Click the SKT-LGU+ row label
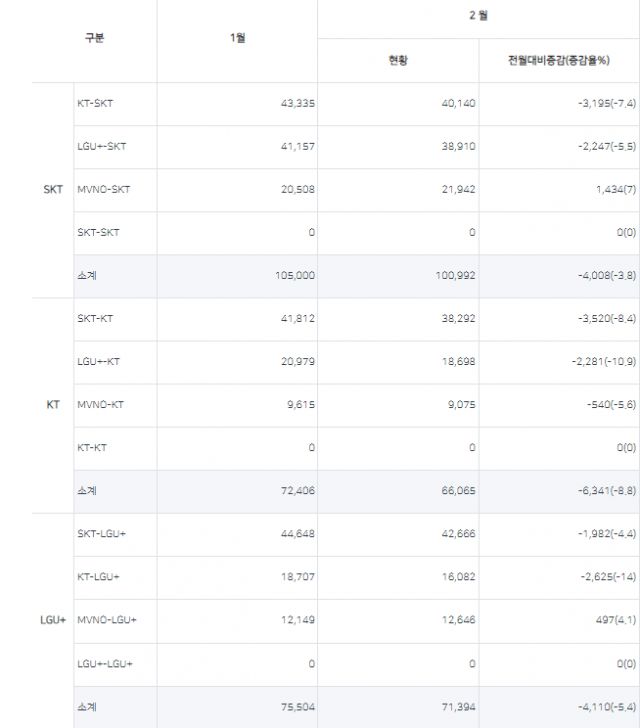This screenshot has width=640, height=728. click(x=101, y=534)
